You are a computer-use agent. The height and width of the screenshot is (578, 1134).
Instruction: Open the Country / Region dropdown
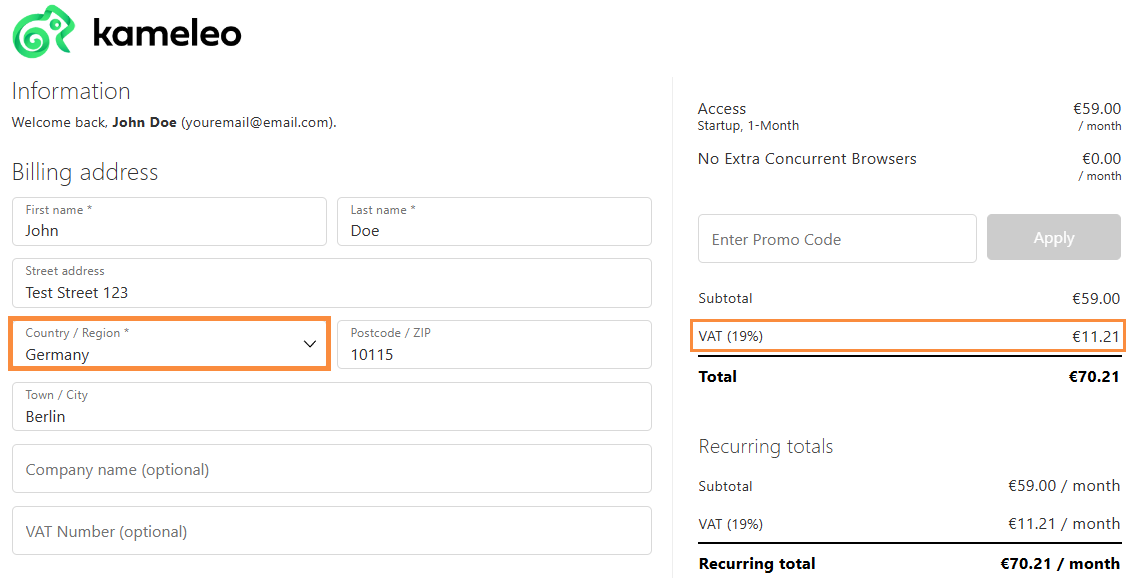click(x=169, y=344)
